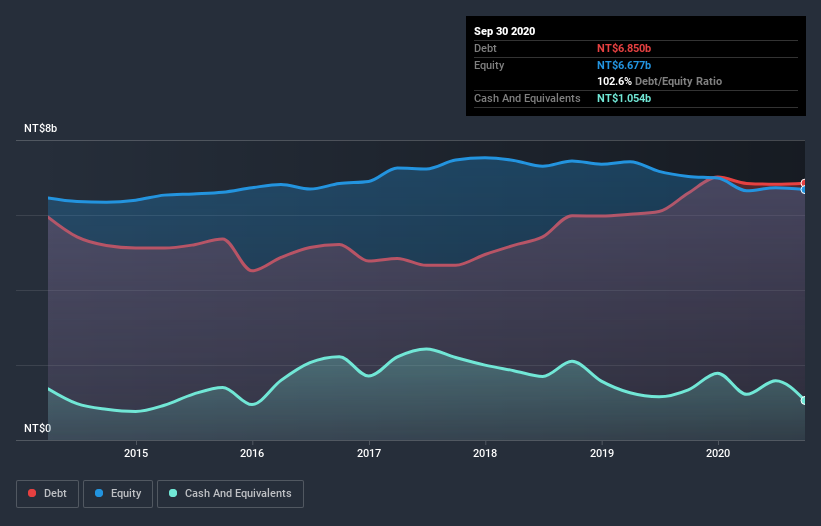Toggle the Debt legend button

click(47, 494)
